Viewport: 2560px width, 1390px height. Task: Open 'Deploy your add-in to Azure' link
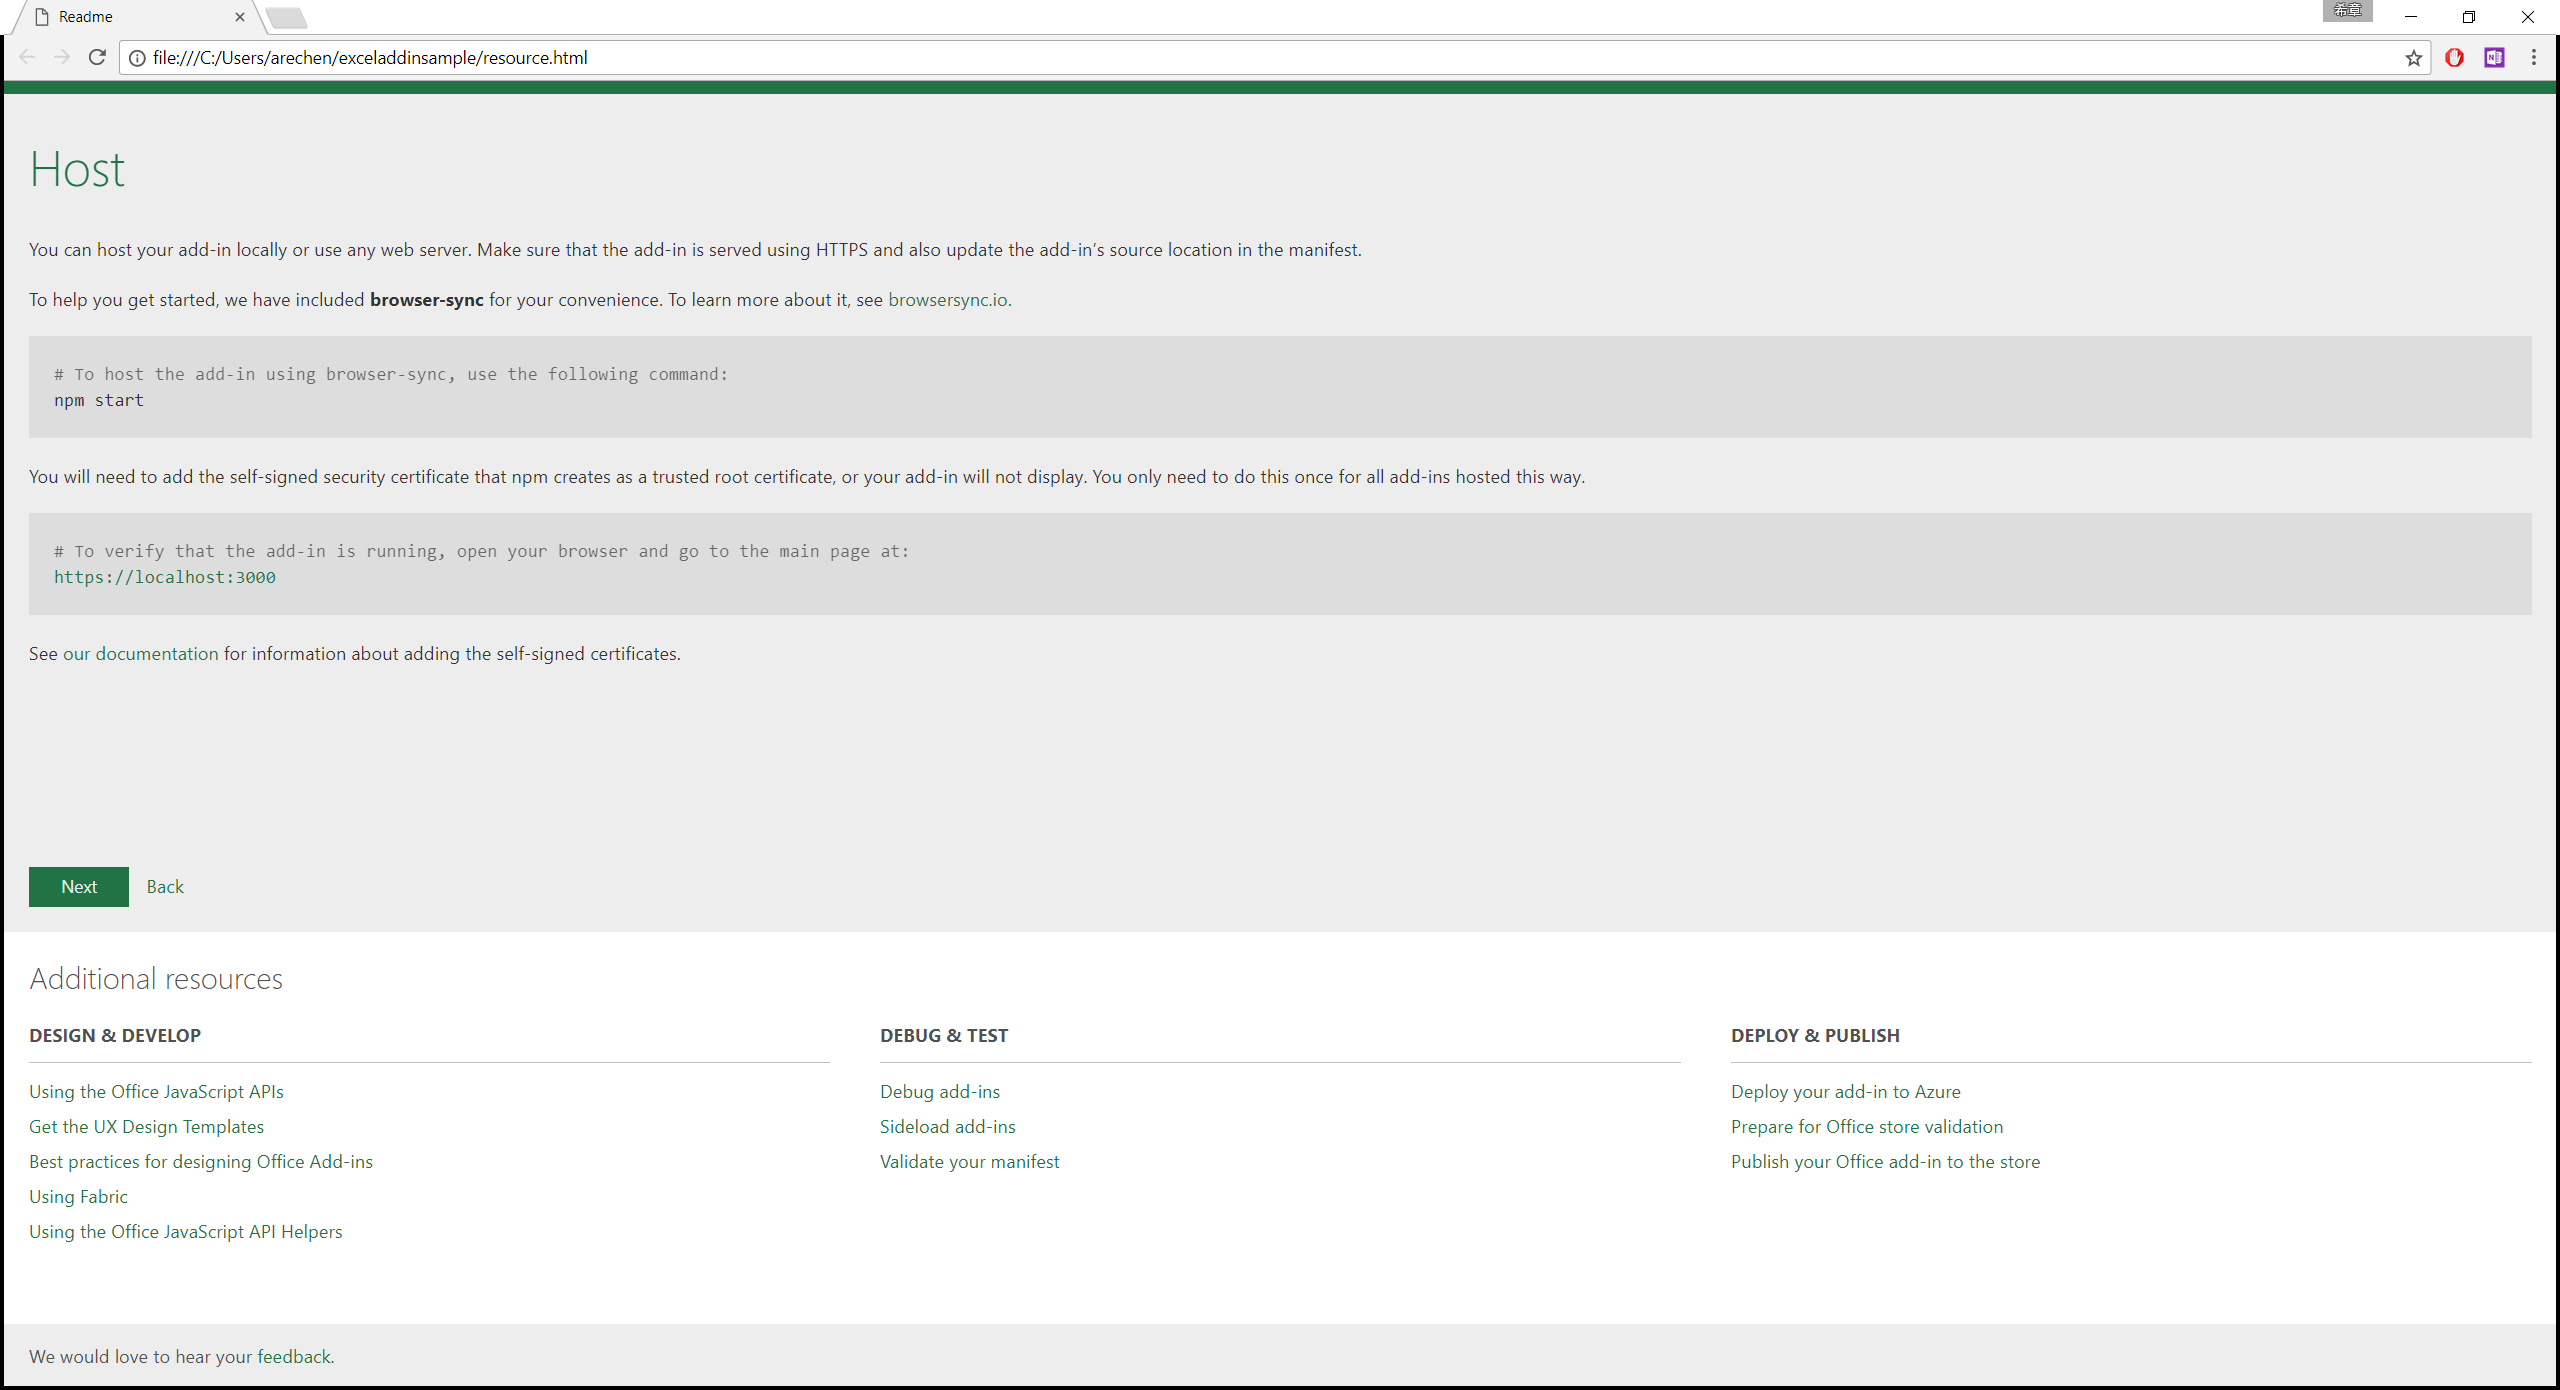pos(1845,1092)
